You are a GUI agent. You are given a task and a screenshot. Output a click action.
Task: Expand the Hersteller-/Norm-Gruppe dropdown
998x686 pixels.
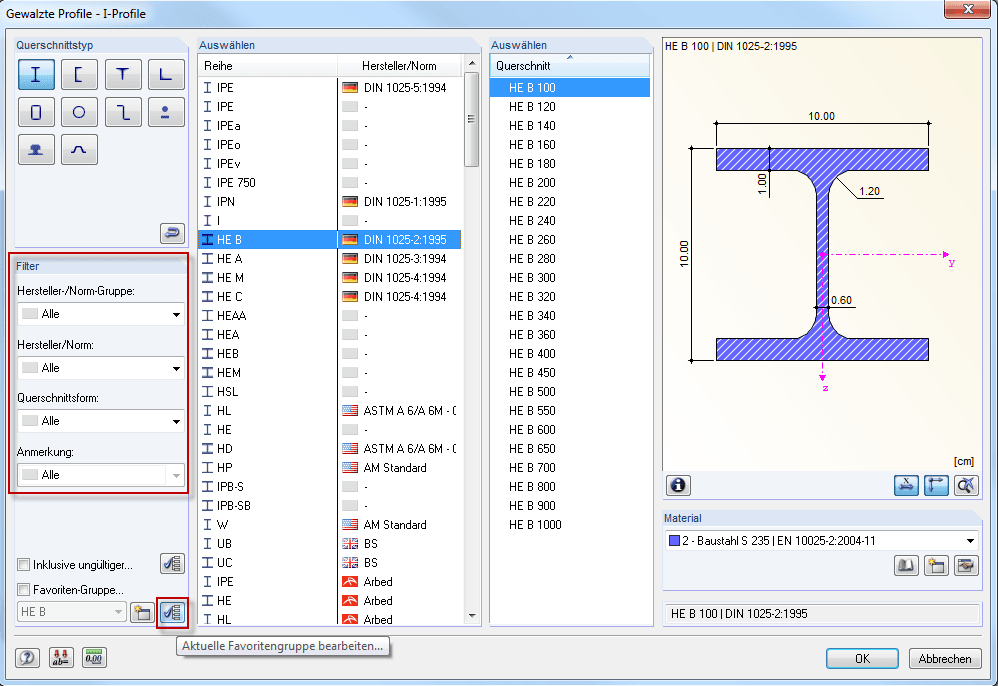(101, 314)
